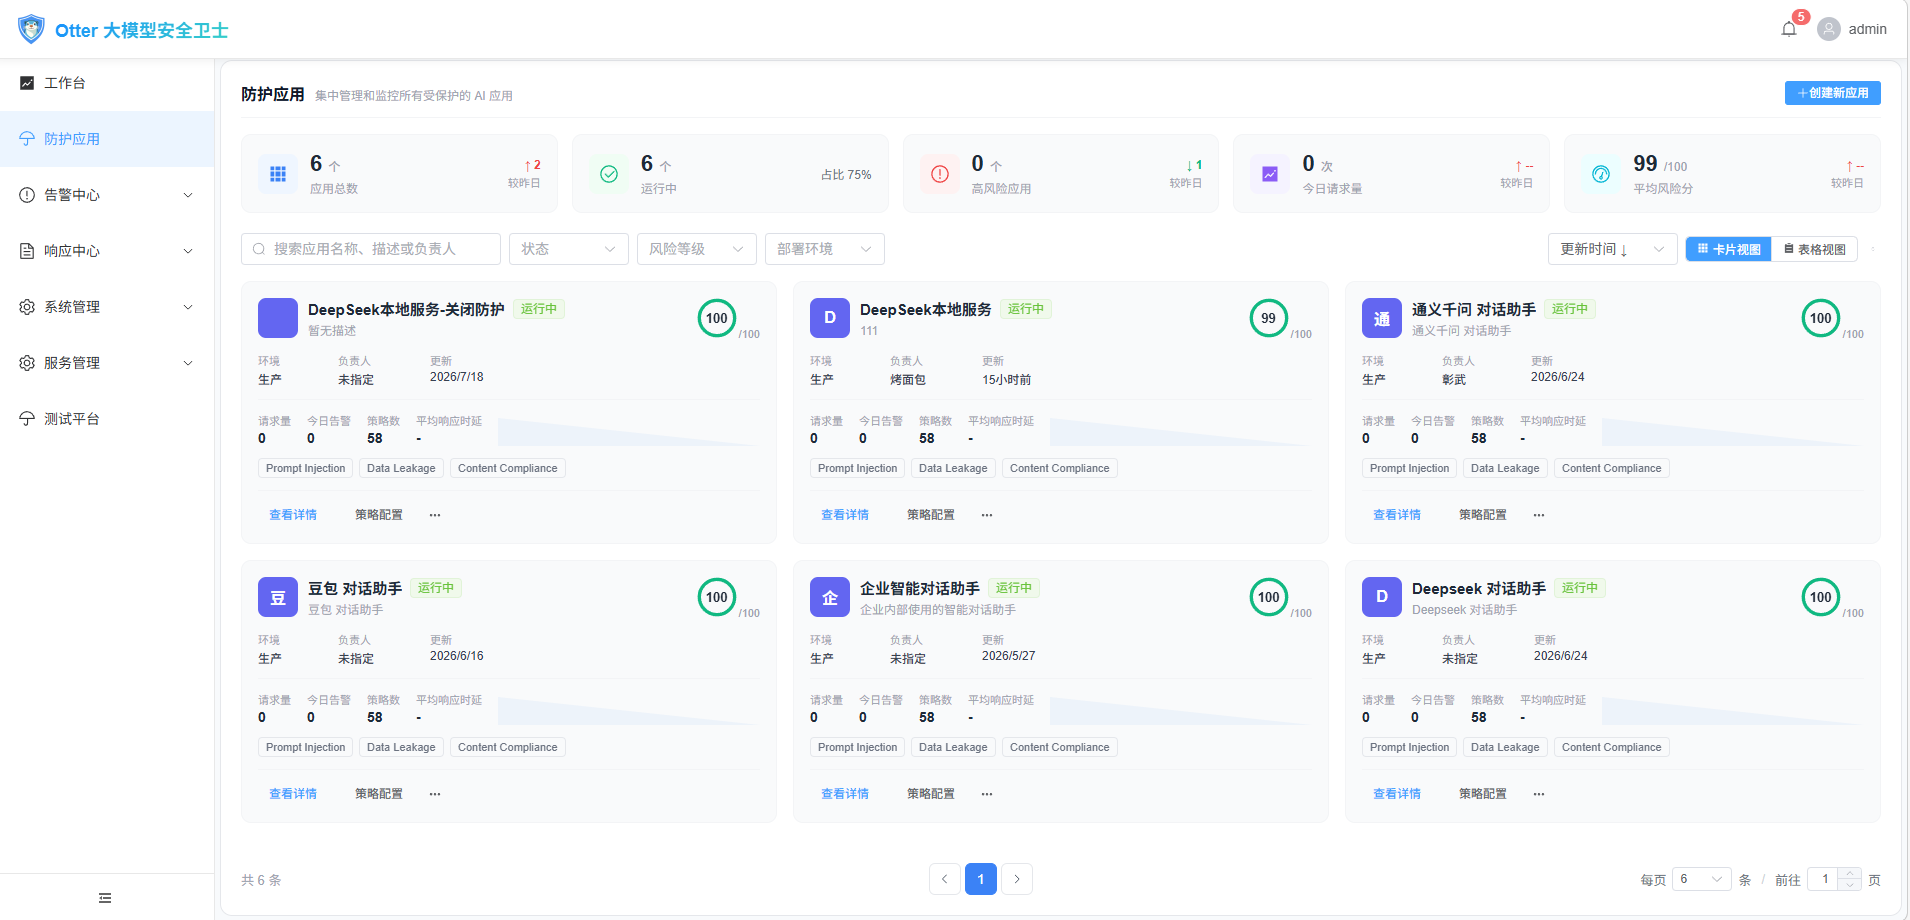The image size is (1910, 920).
Task: Click Content Compliance tag on 通义千问 card
Action: [x=1612, y=468]
